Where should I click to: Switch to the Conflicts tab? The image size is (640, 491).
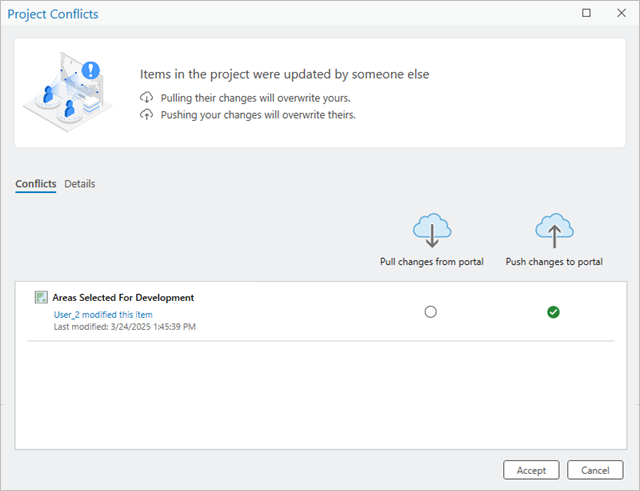pyautogui.click(x=36, y=184)
